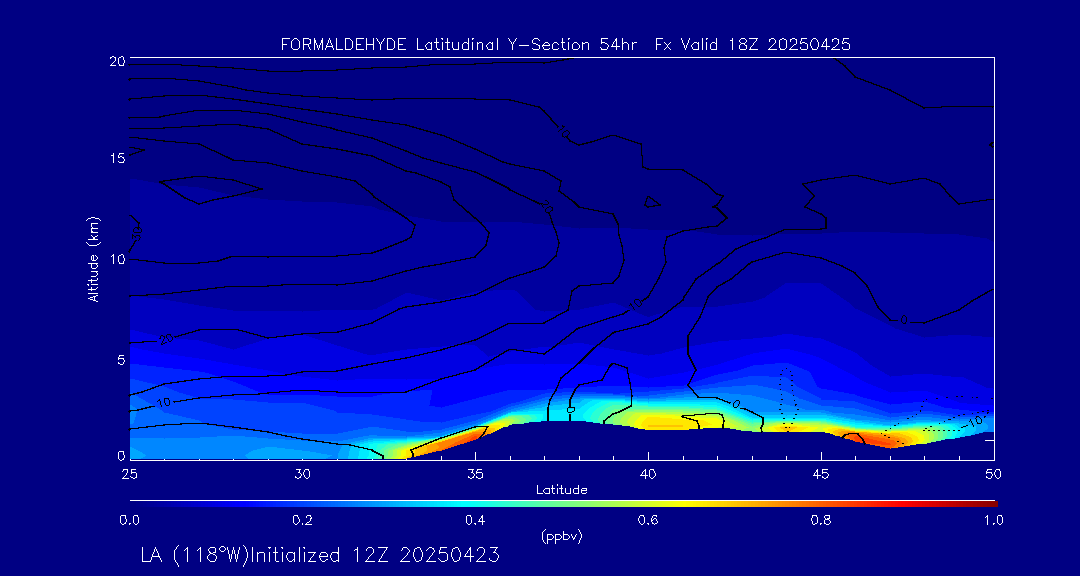Click the 'Latitude' x-axis label
Screen dimensions: 1080x576
(561, 489)
